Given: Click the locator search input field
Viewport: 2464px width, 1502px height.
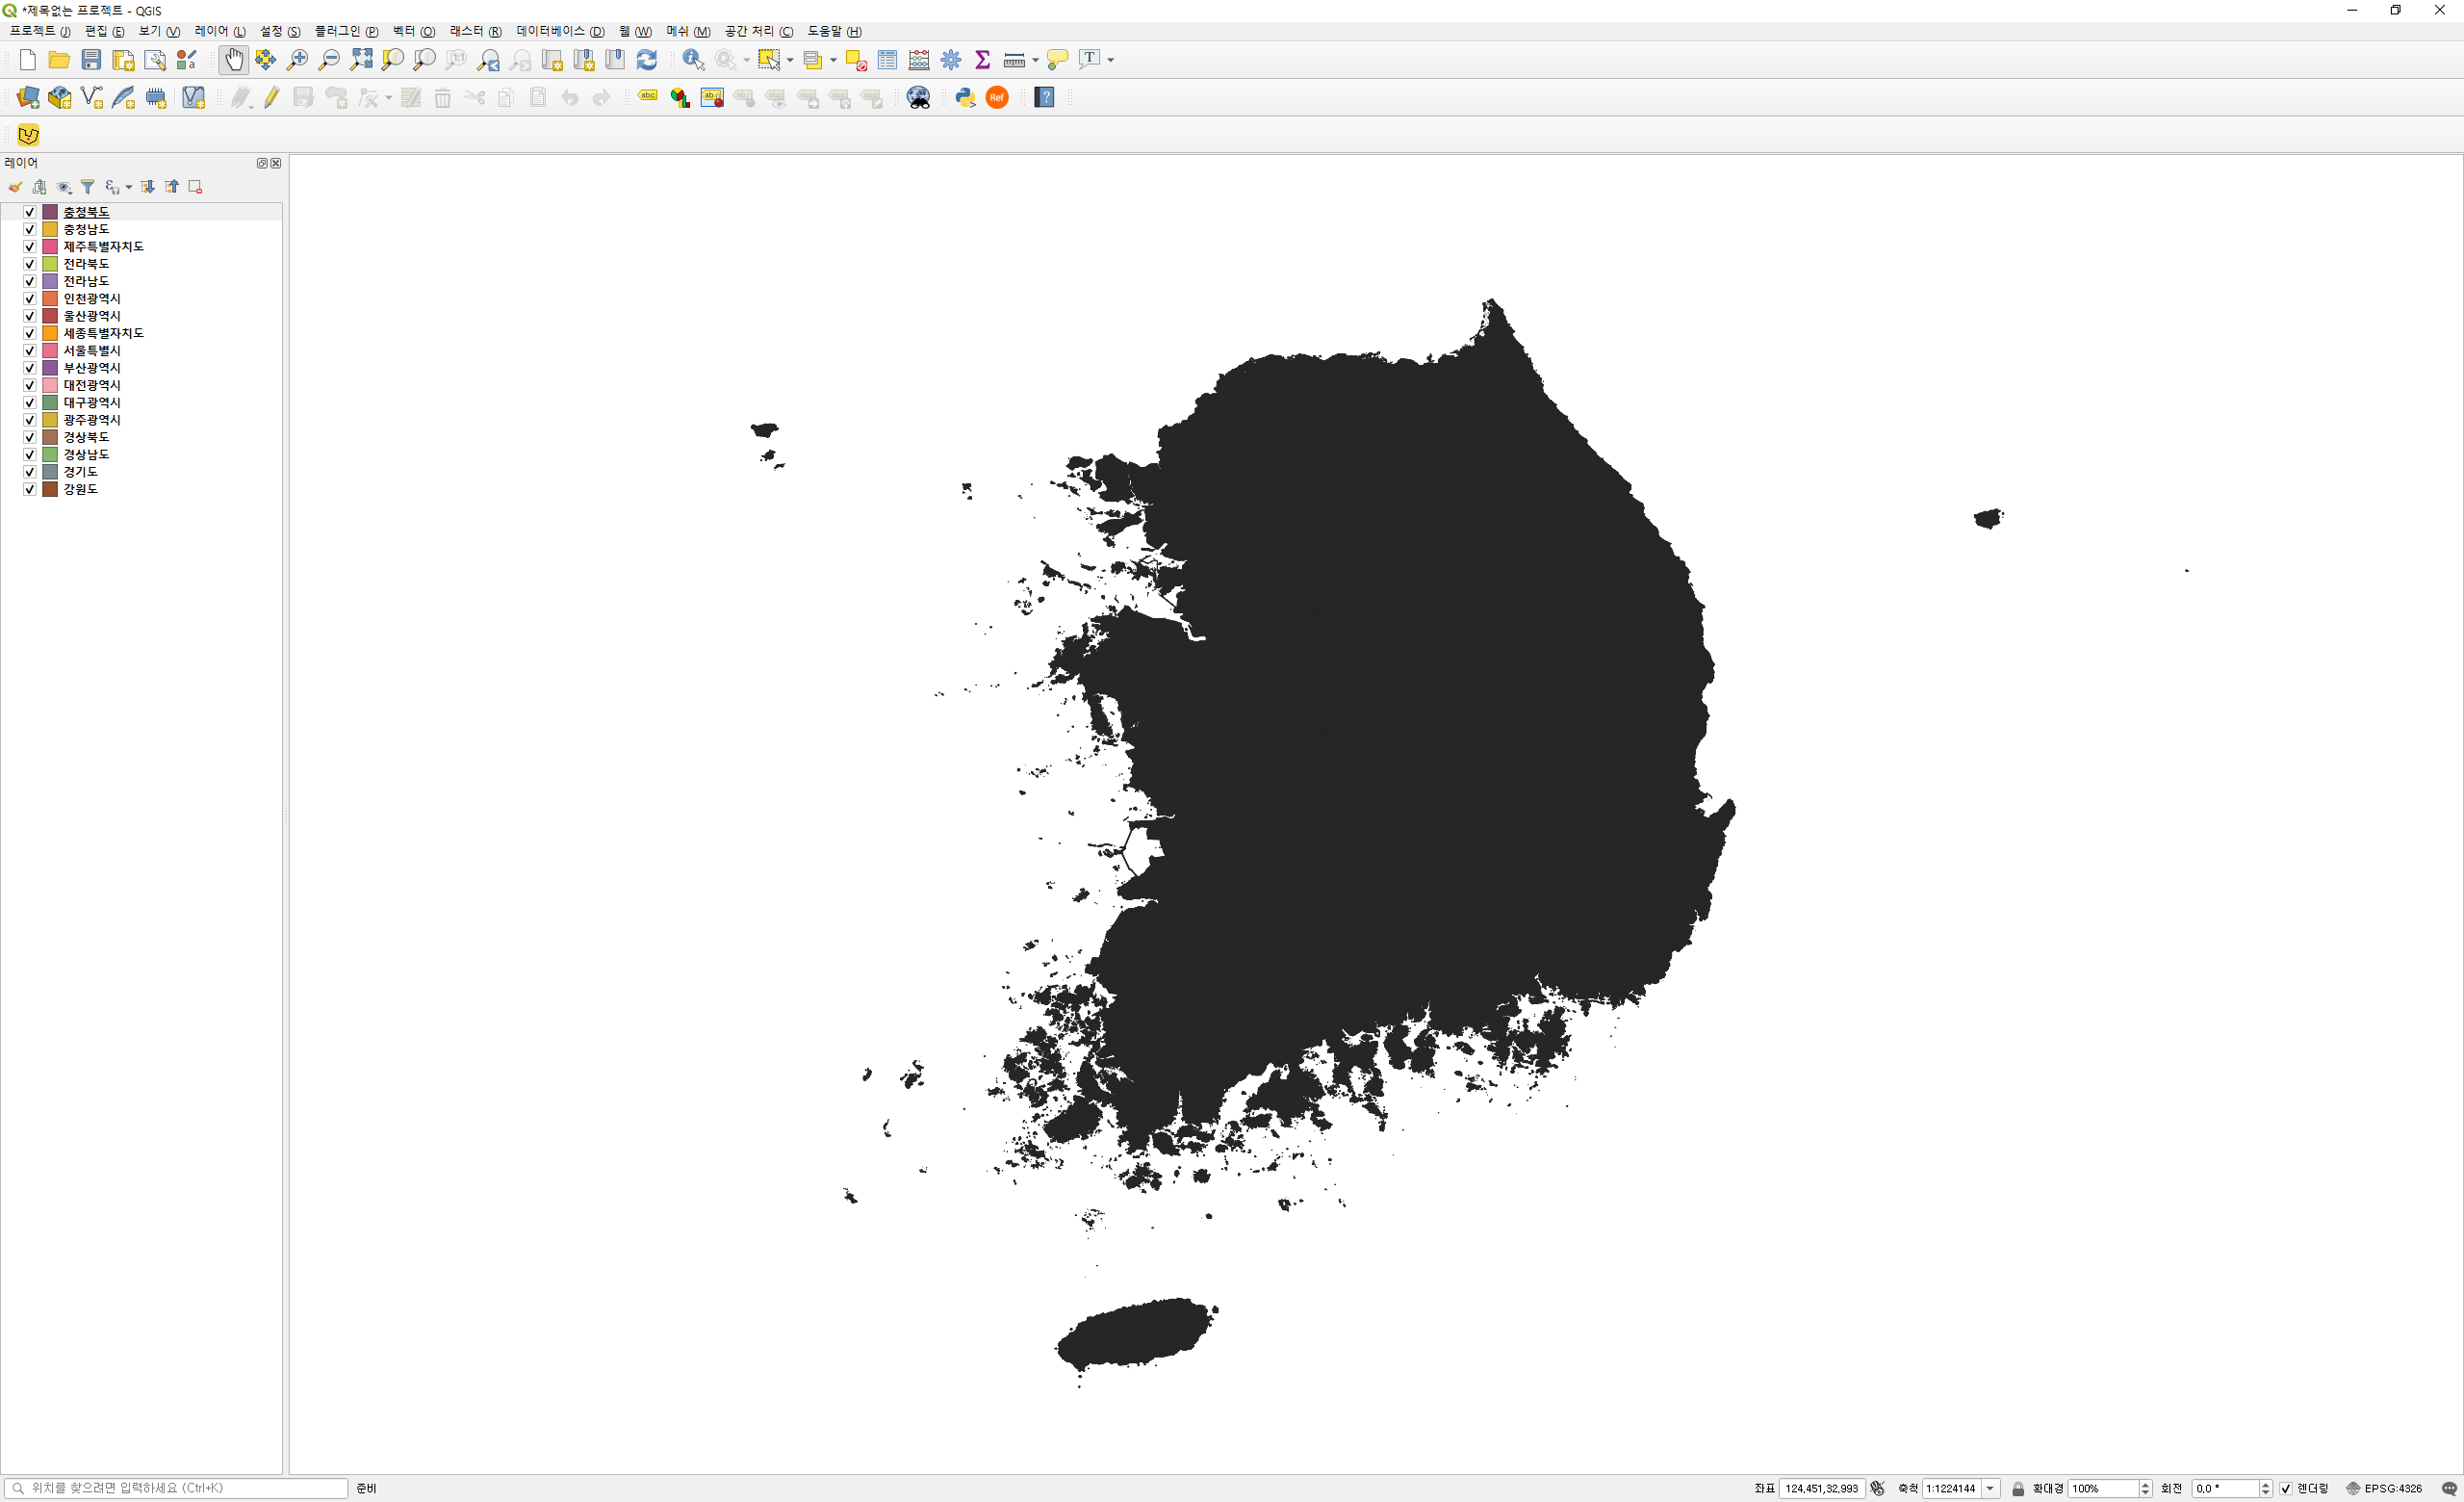Looking at the screenshot, I should (x=180, y=1488).
